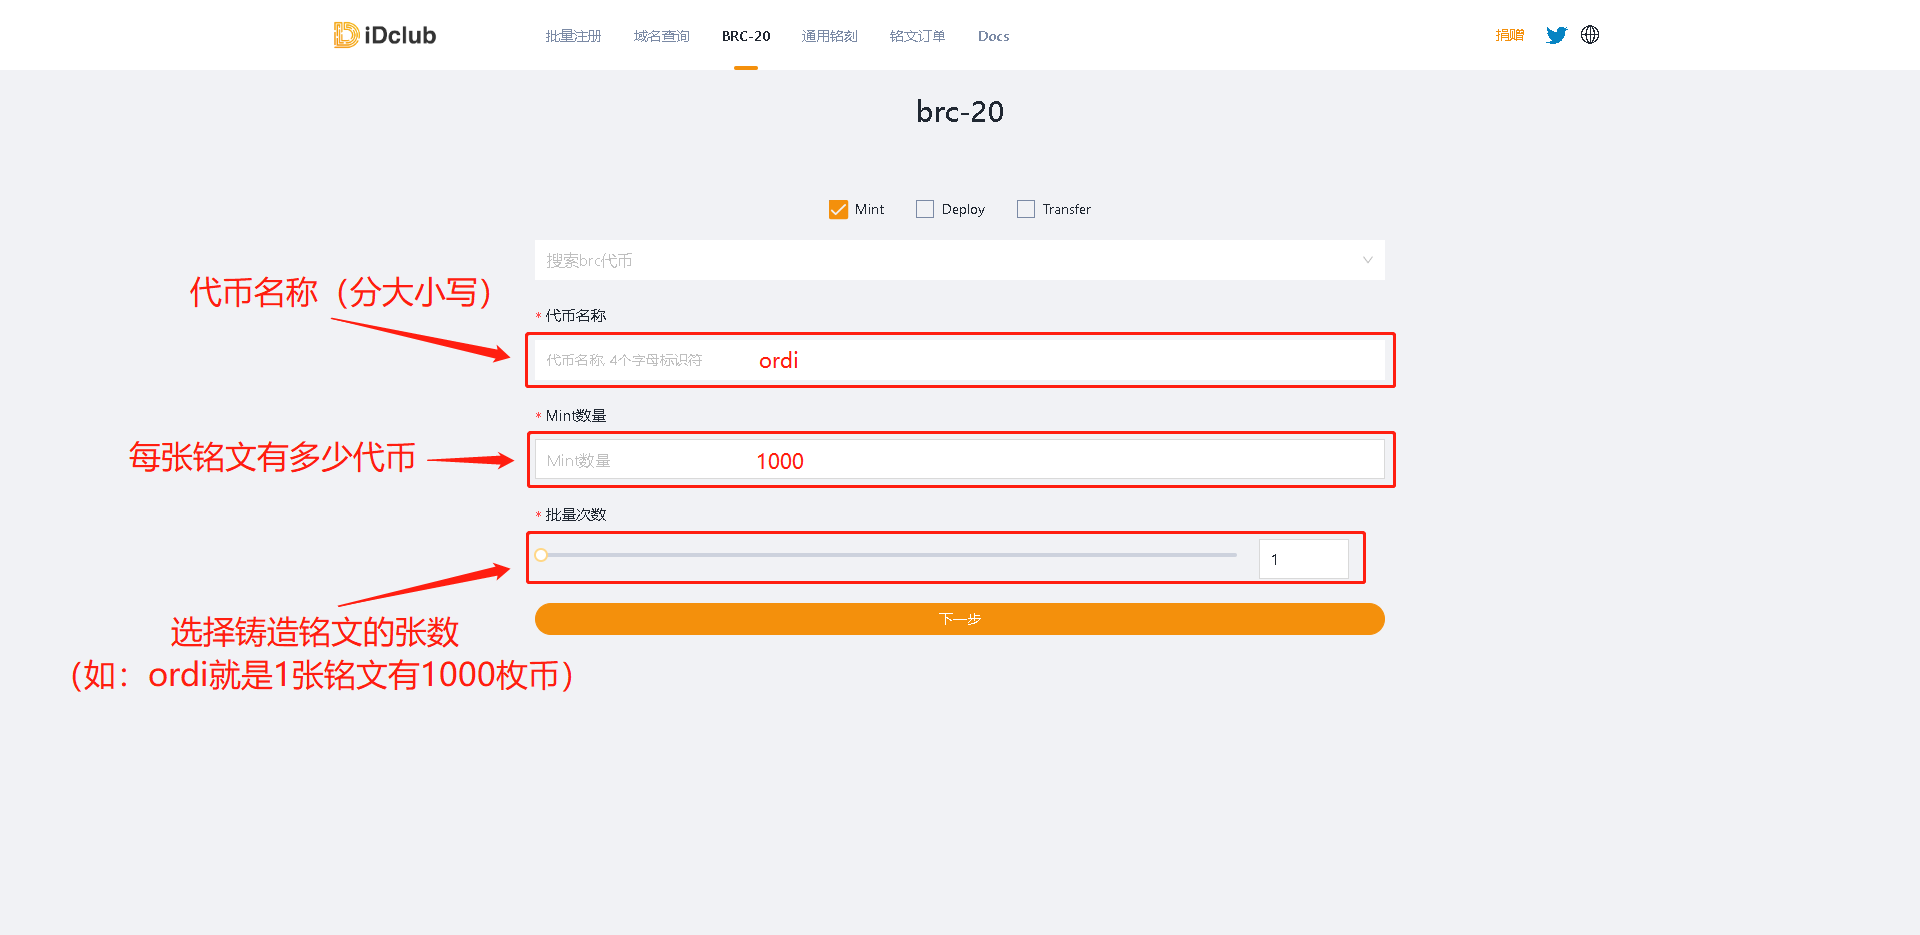Viewport: 1920px width, 935px height.
Task: Select the BRC-20 navigation tab
Action: (746, 36)
